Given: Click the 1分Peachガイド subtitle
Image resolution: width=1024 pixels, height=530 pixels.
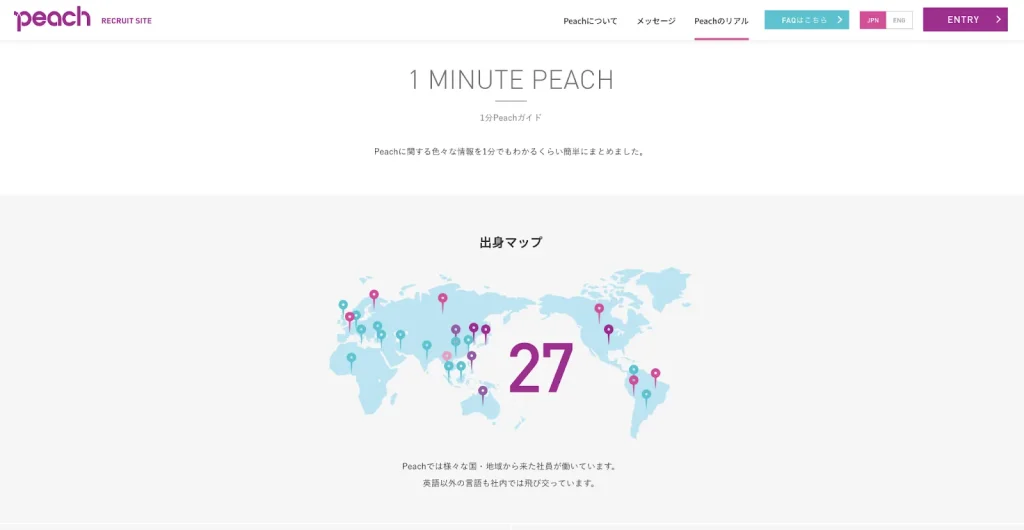Looking at the screenshot, I should pyautogui.click(x=511, y=118).
